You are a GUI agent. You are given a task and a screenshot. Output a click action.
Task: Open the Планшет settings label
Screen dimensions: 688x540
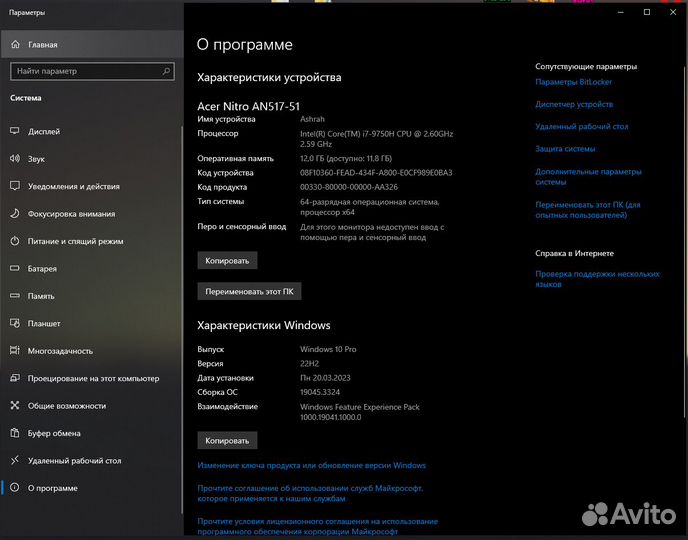click(x=44, y=323)
